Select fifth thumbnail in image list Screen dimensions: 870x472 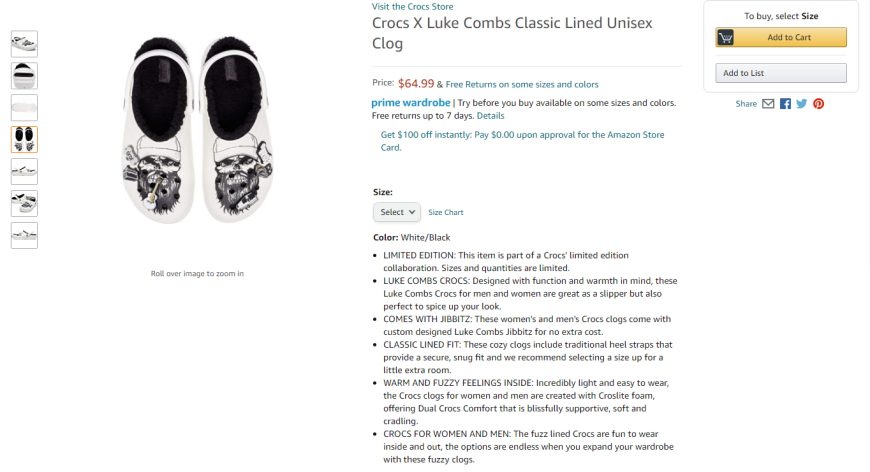click(24, 172)
